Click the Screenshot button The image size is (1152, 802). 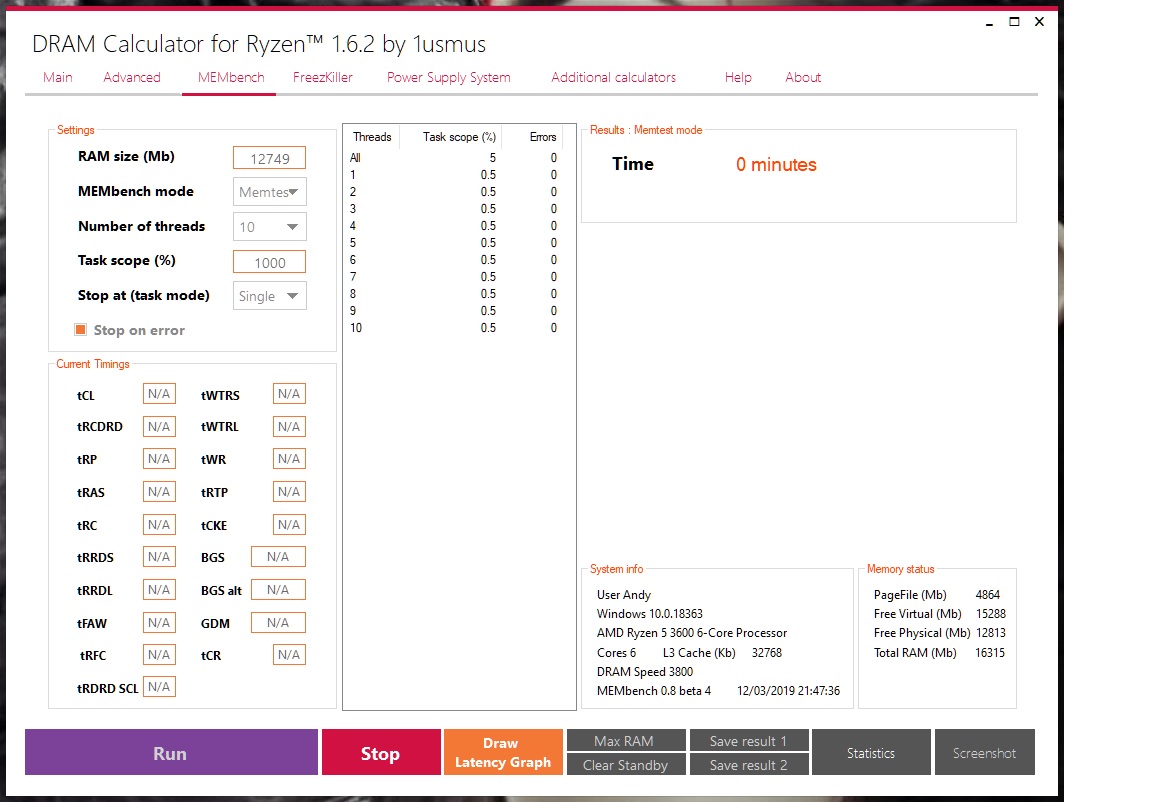984,752
